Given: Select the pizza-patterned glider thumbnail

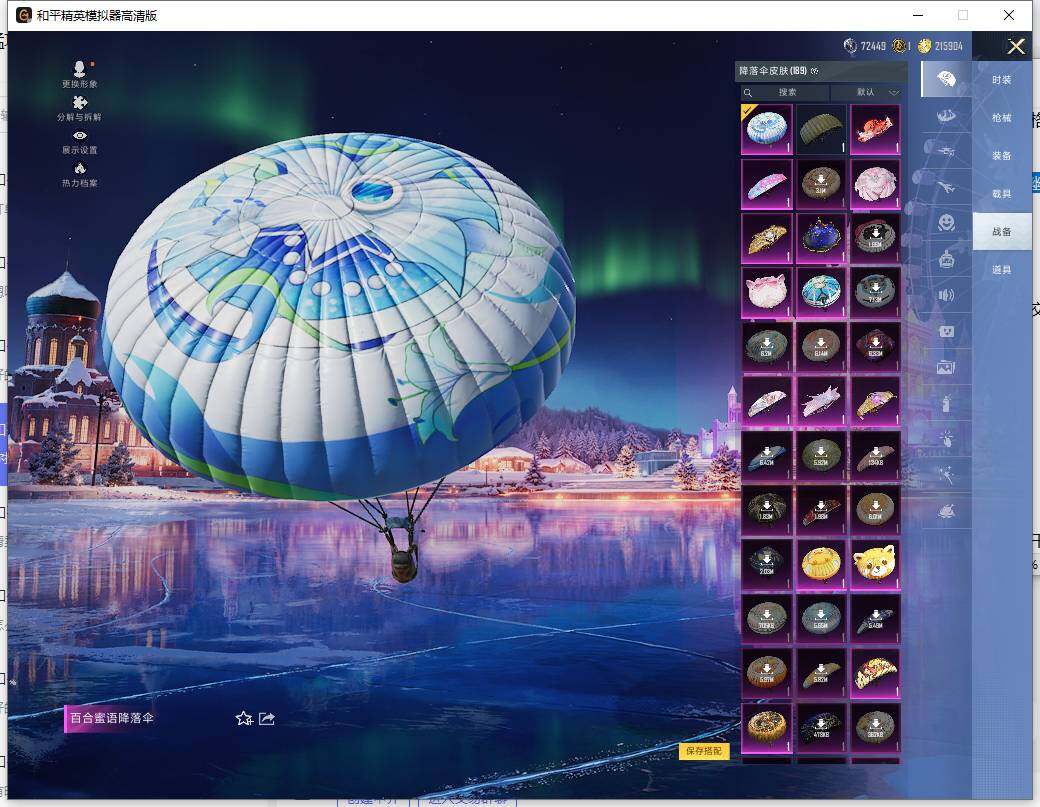Looking at the screenshot, I should 876,673.
